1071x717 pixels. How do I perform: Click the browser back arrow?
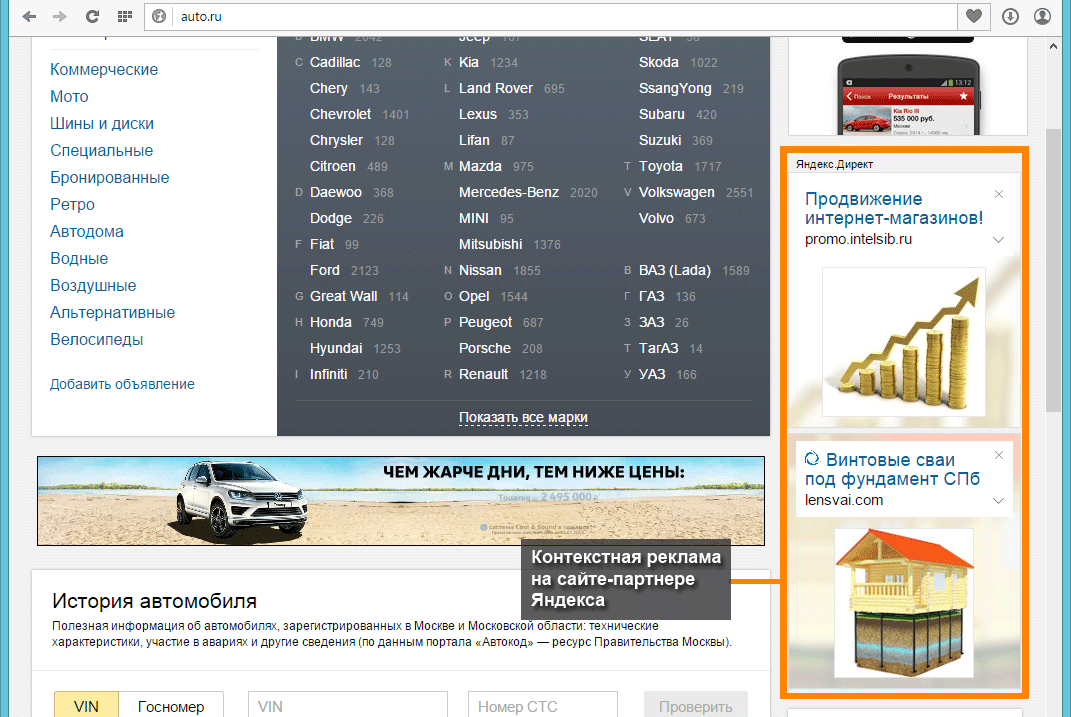pyautogui.click(x=29, y=16)
